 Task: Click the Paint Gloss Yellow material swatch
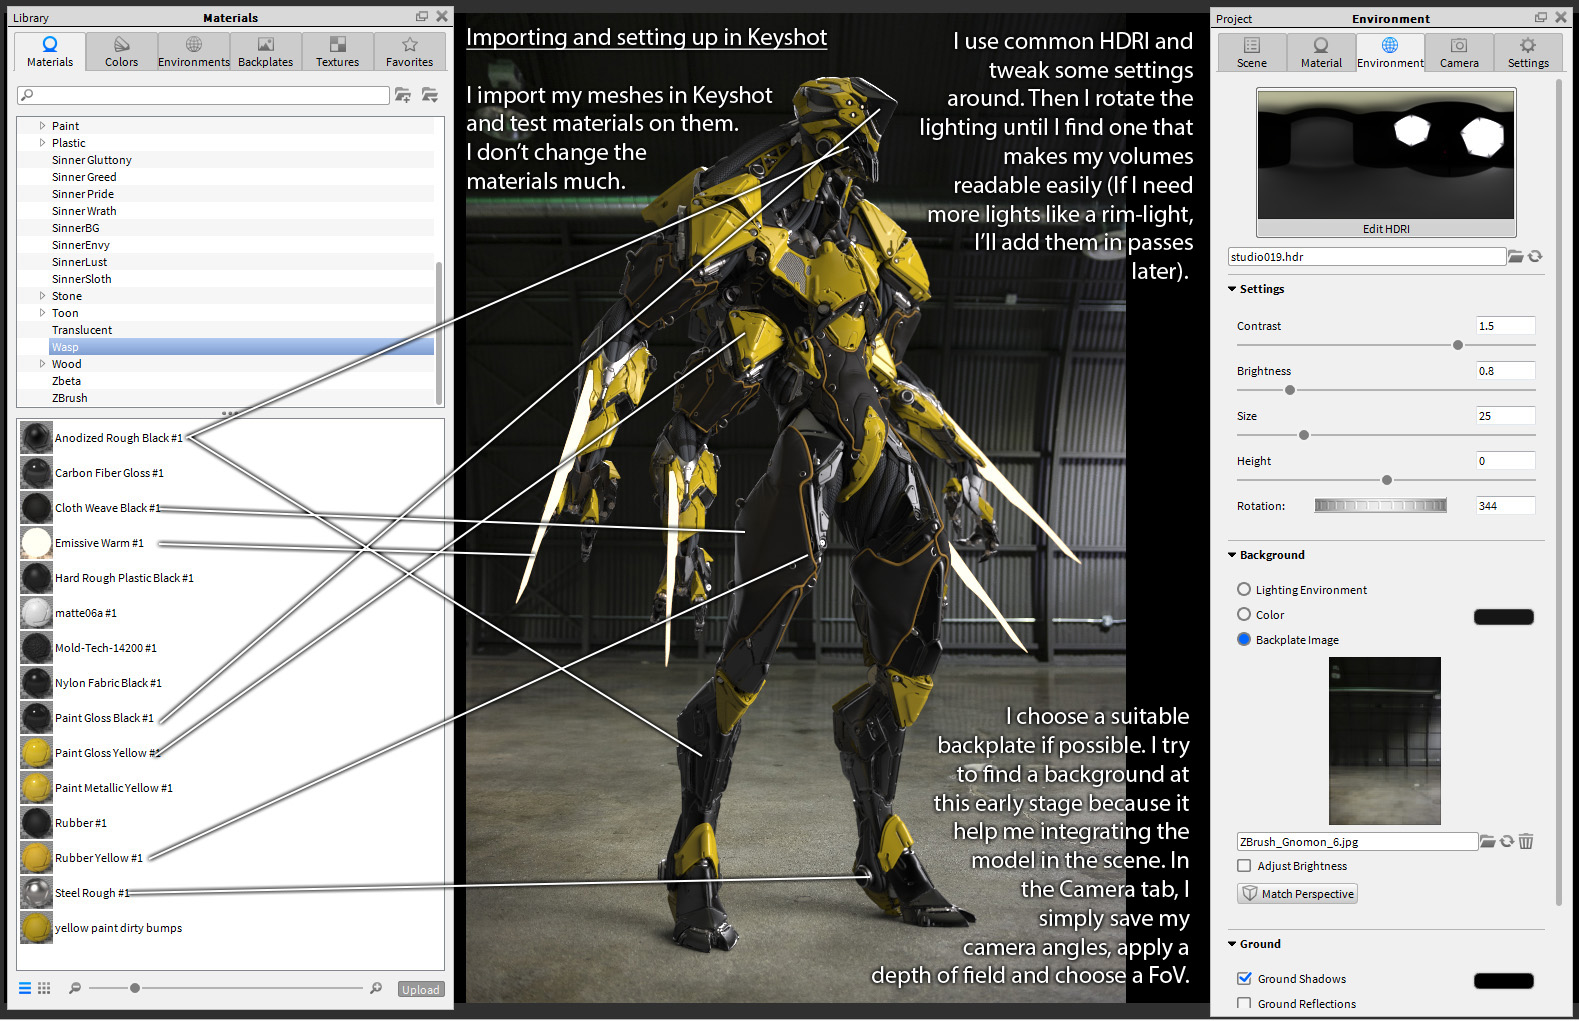click(x=36, y=753)
